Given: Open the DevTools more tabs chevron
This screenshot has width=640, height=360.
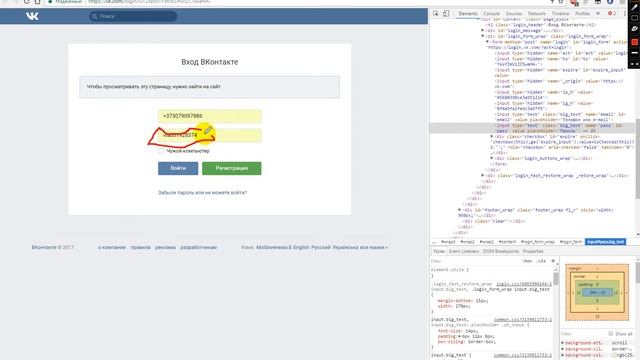Looking at the screenshot, I should coord(598,13).
